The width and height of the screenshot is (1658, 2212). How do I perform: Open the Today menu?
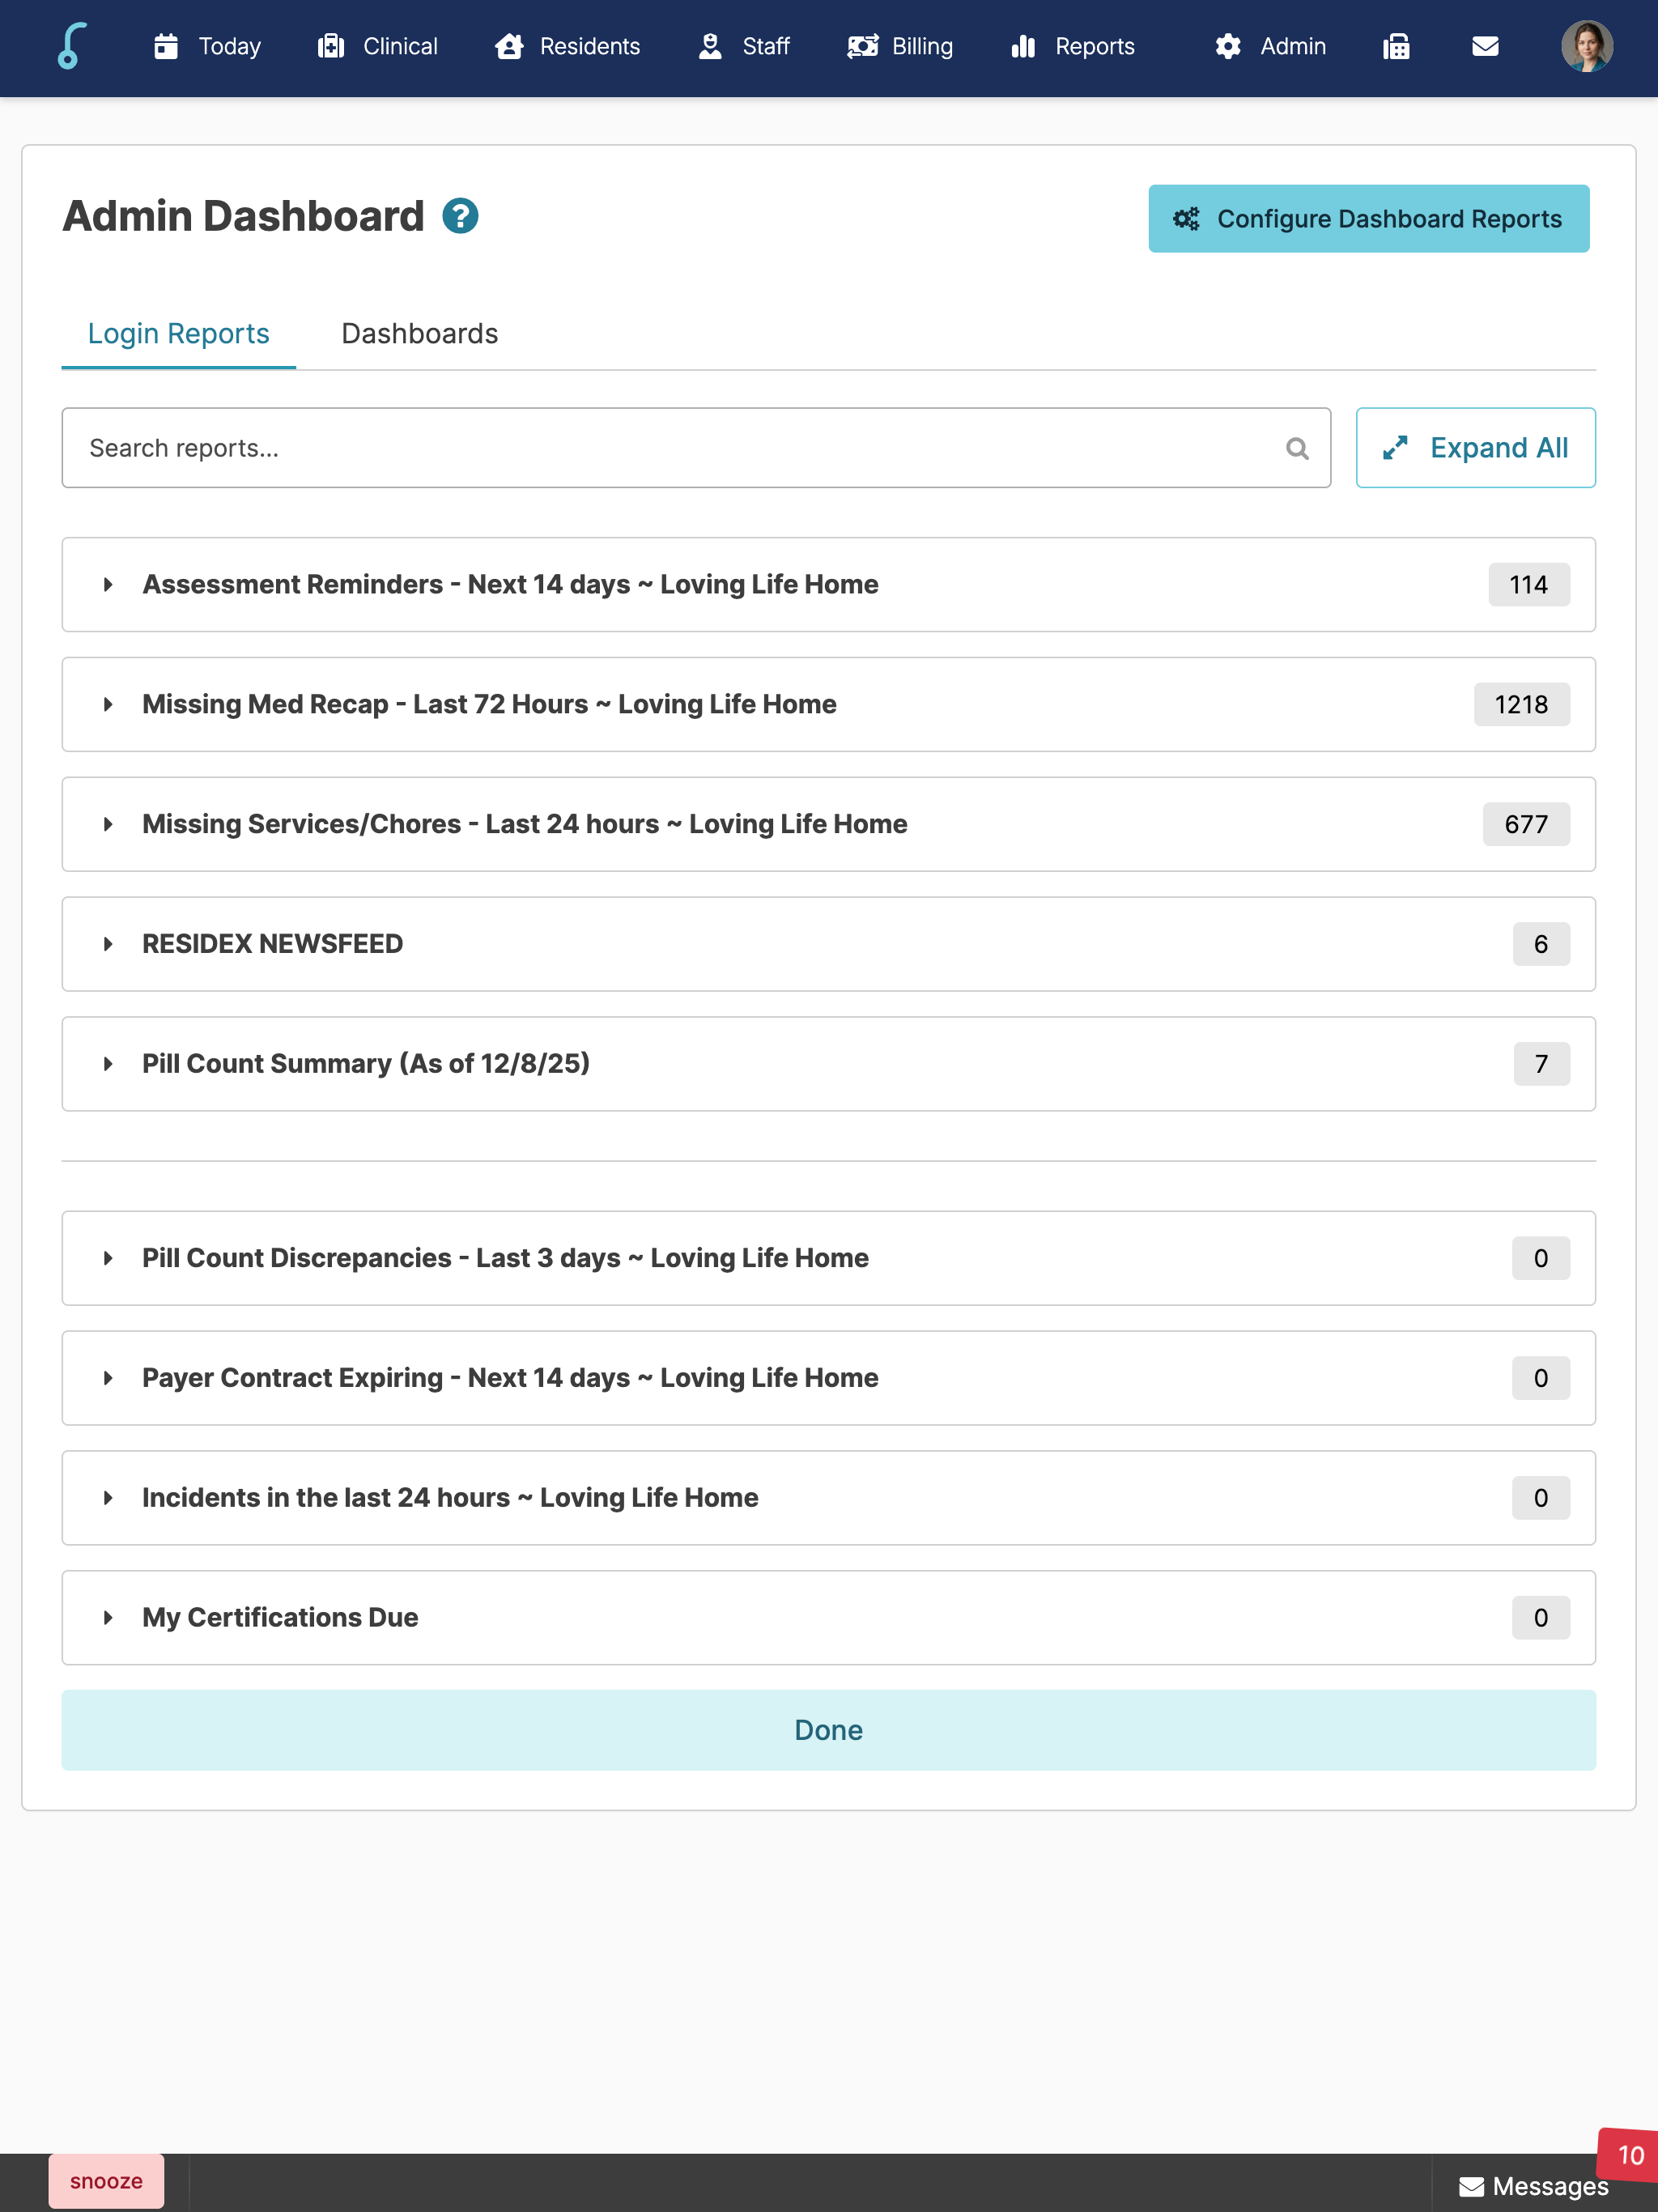click(208, 46)
